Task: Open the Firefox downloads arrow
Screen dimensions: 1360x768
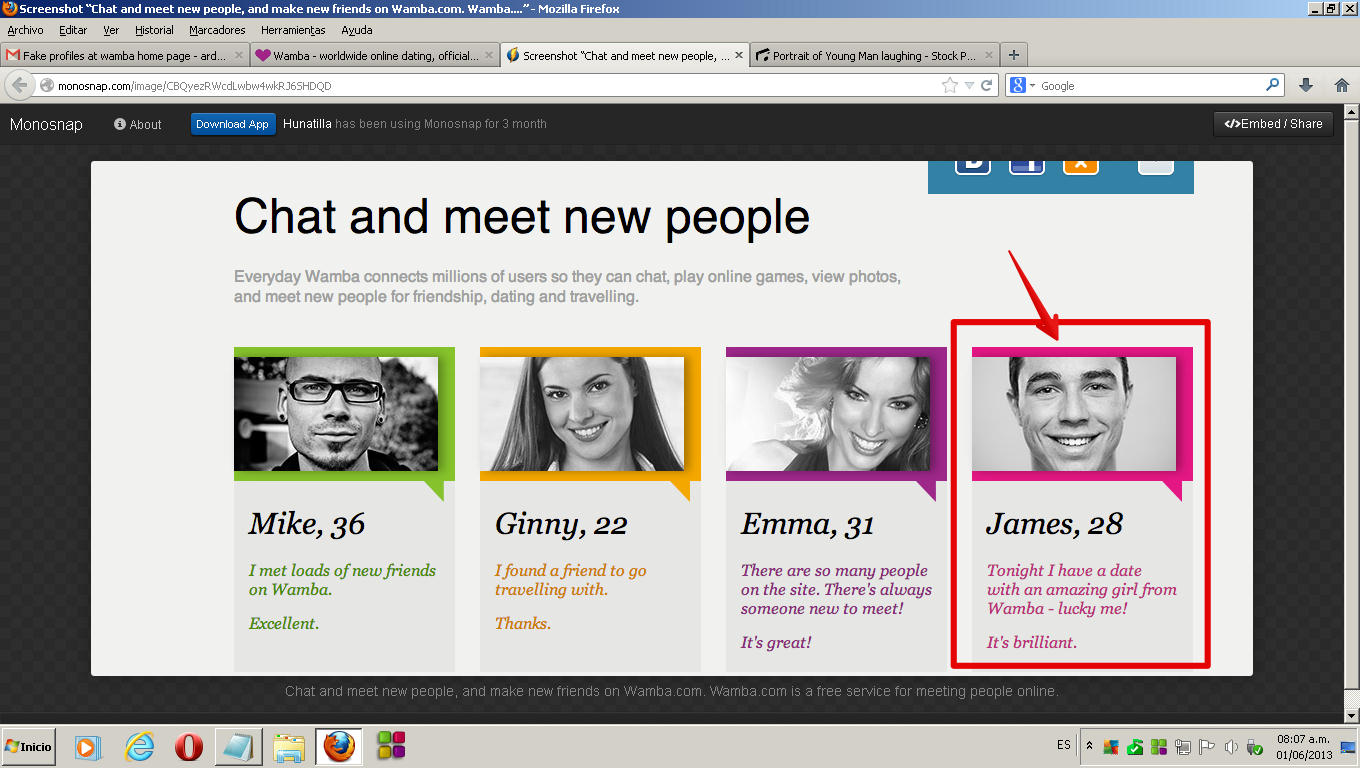Action: point(1305,86)
